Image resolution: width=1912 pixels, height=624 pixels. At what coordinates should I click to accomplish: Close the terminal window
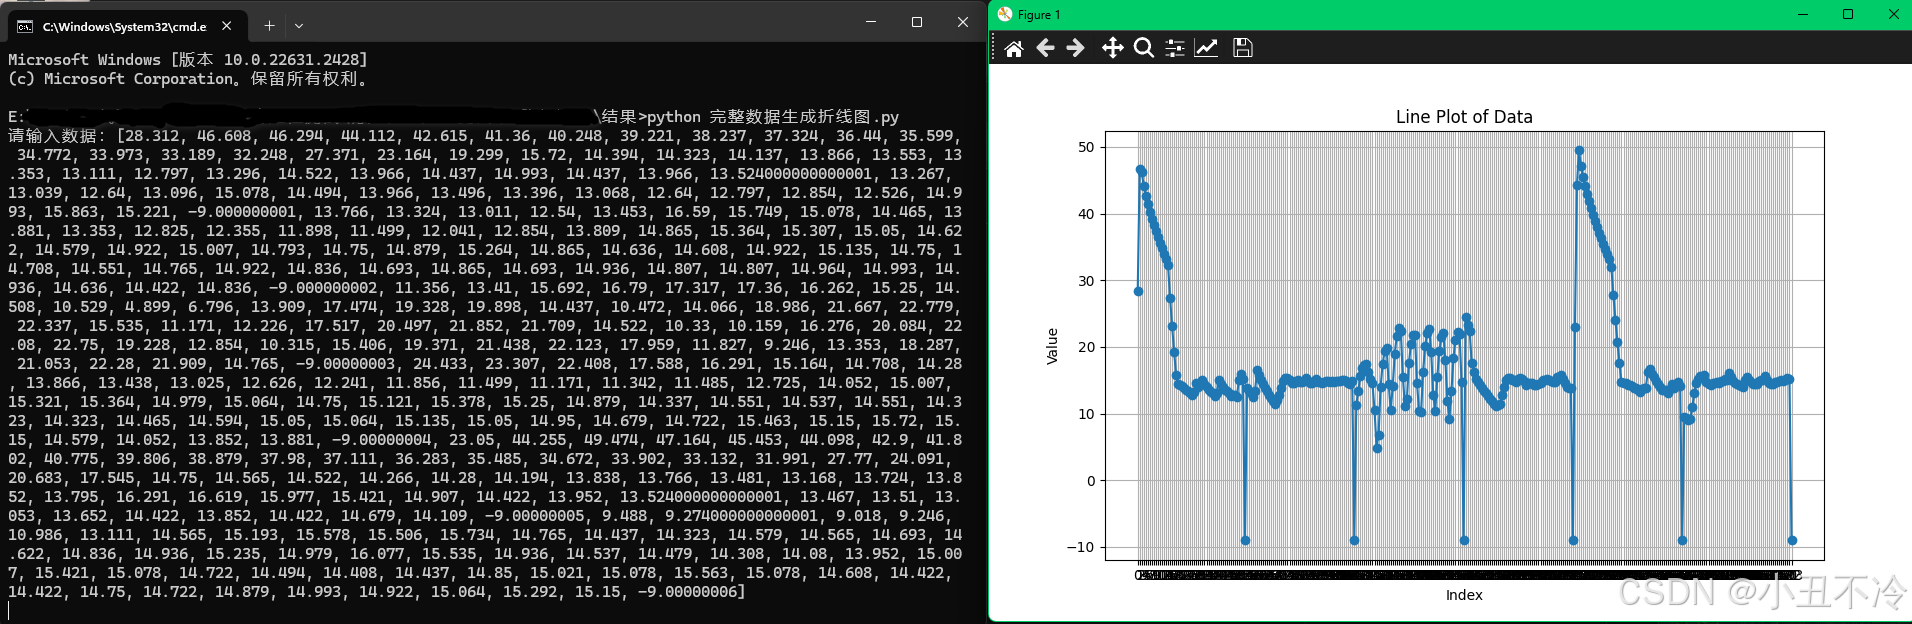pos(963,22)
